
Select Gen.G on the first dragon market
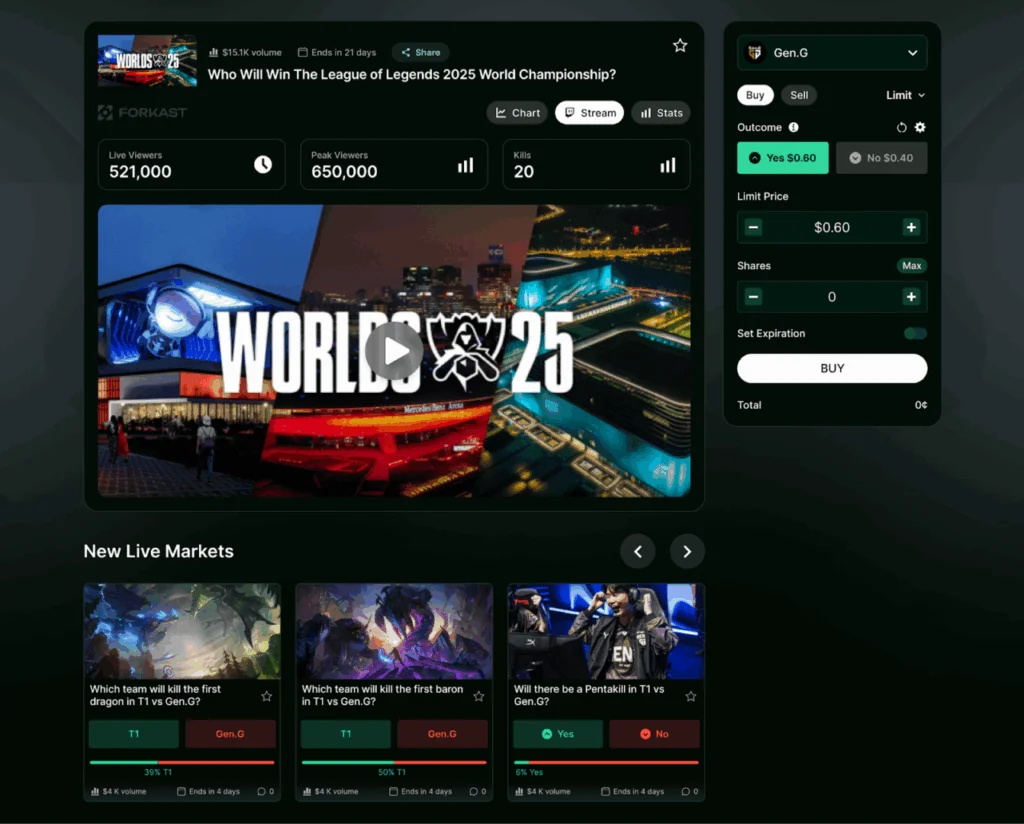tap(230, 733)
